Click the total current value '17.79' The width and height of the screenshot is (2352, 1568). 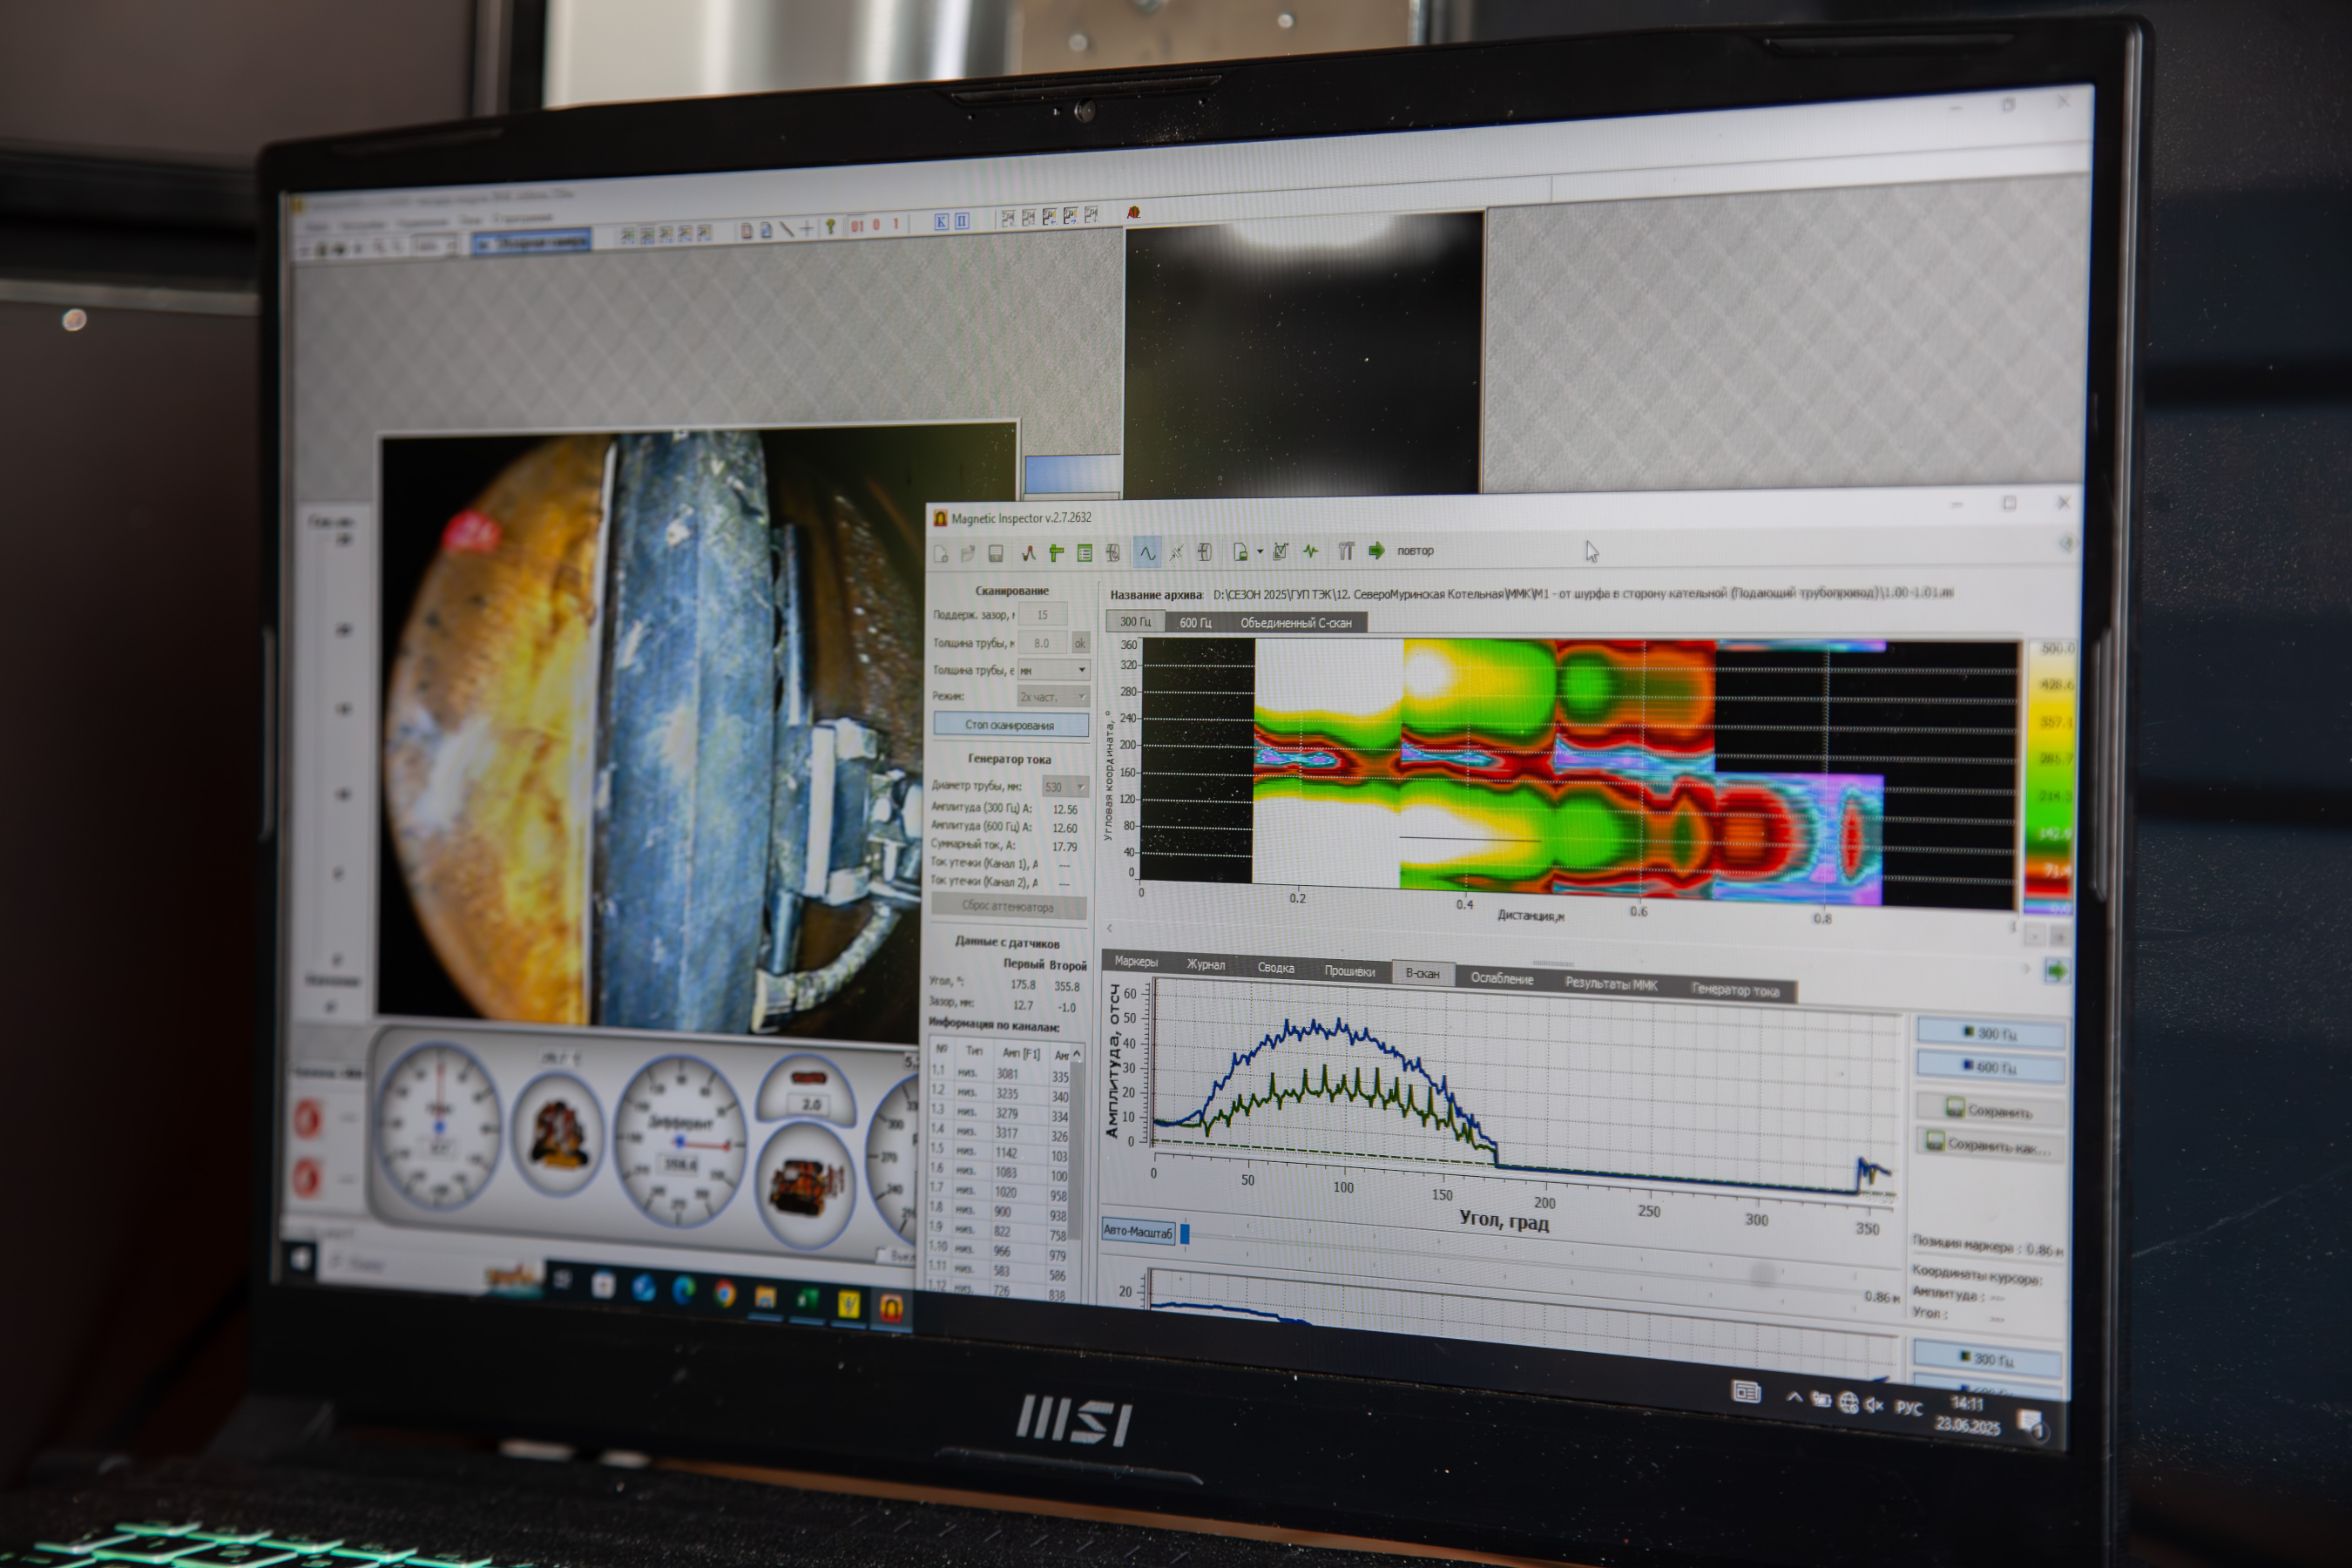click(1064, 847)
